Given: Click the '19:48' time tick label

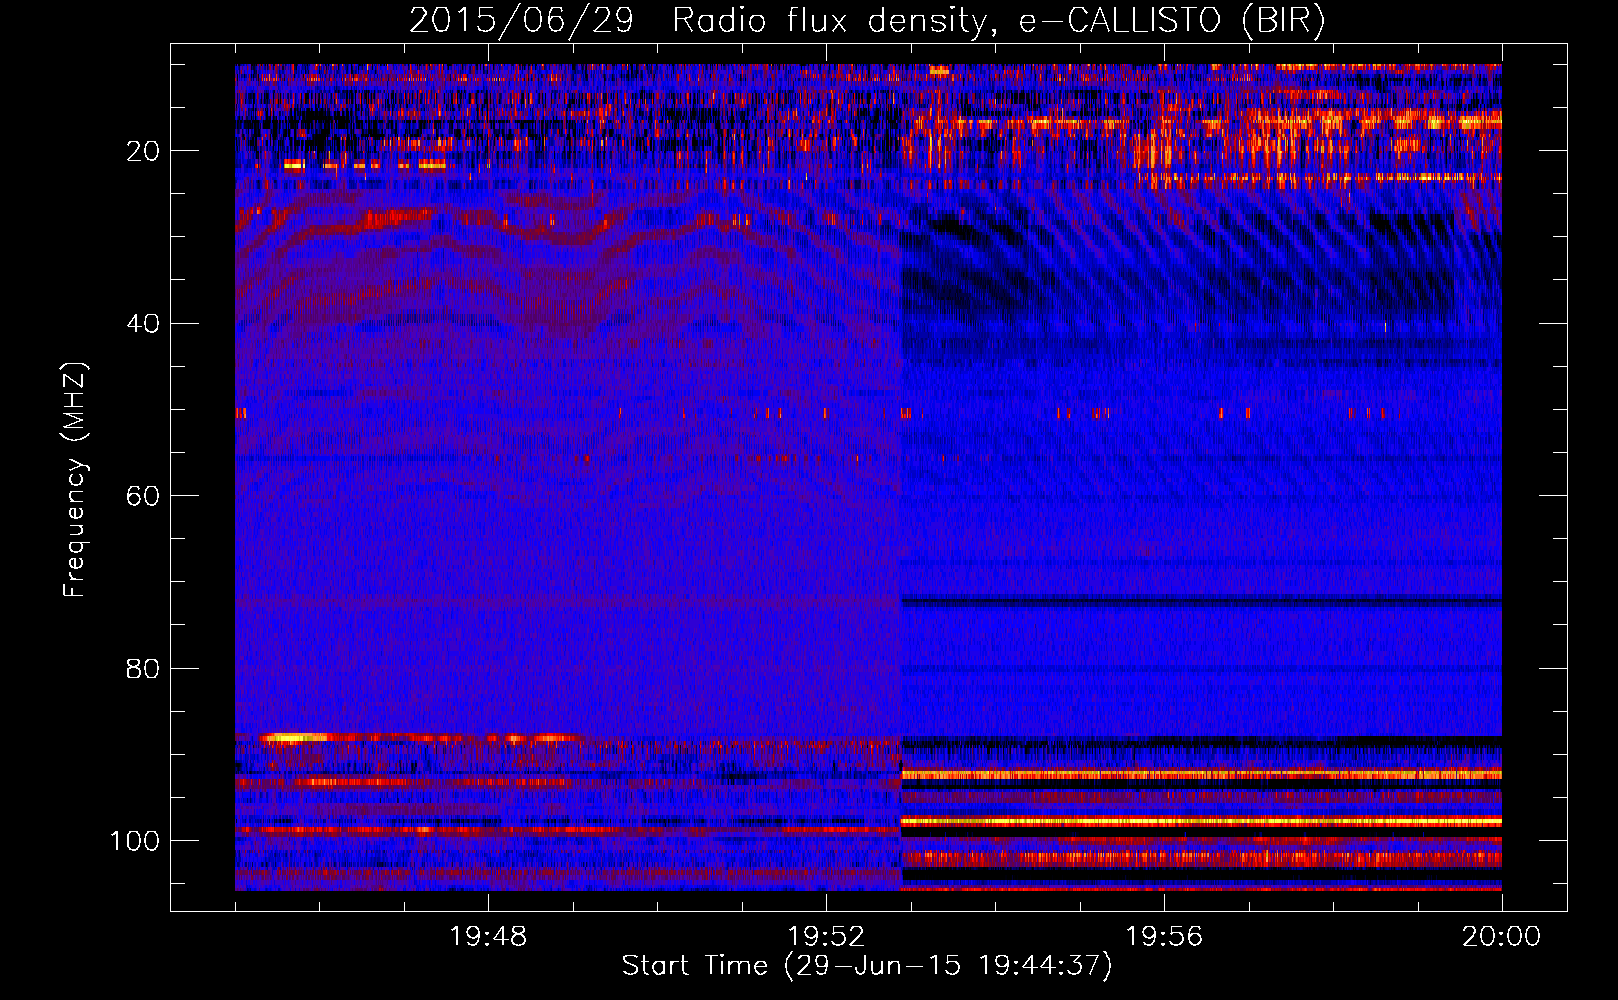Looking at the screenshot, I should 488,937.
